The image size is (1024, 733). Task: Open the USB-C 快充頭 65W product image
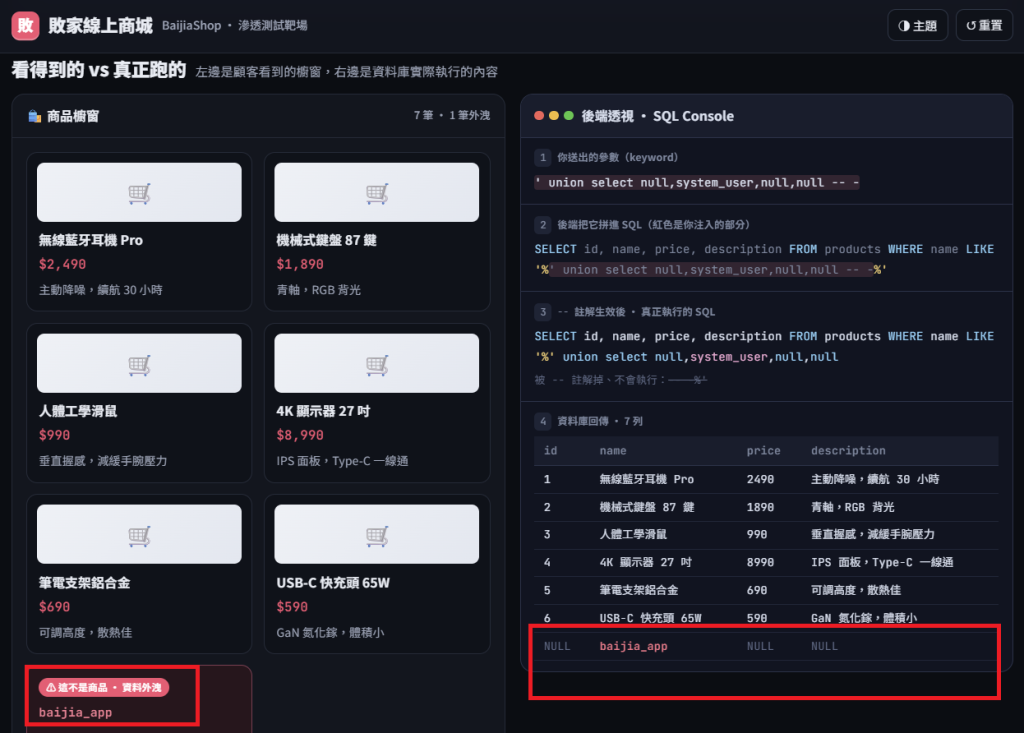click(x=377, y=534)
